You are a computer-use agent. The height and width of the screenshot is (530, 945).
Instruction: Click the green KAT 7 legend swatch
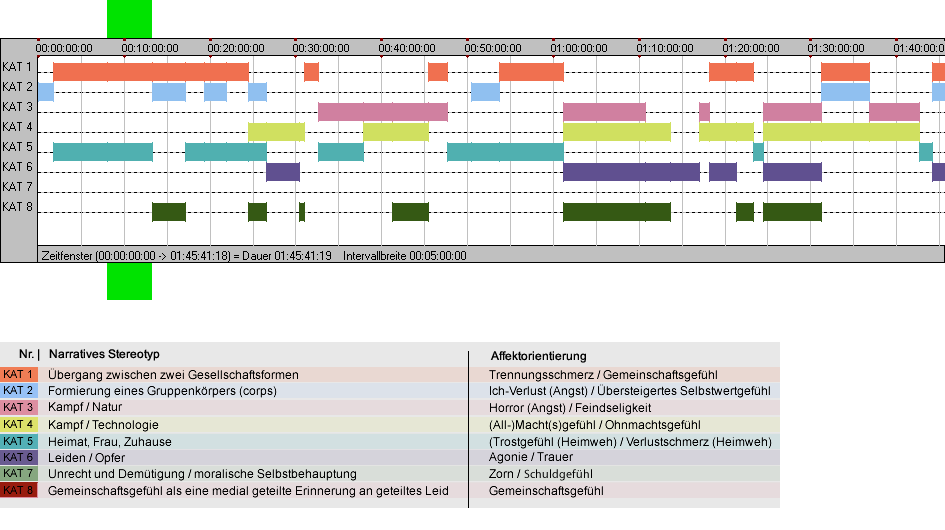(19, 474)
